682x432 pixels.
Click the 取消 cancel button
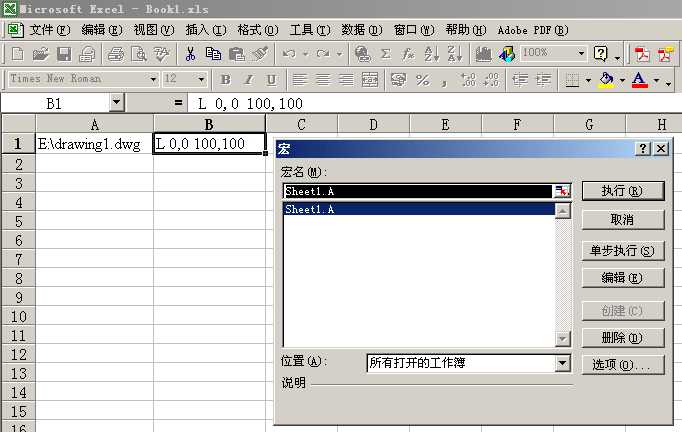coord(623,220)
